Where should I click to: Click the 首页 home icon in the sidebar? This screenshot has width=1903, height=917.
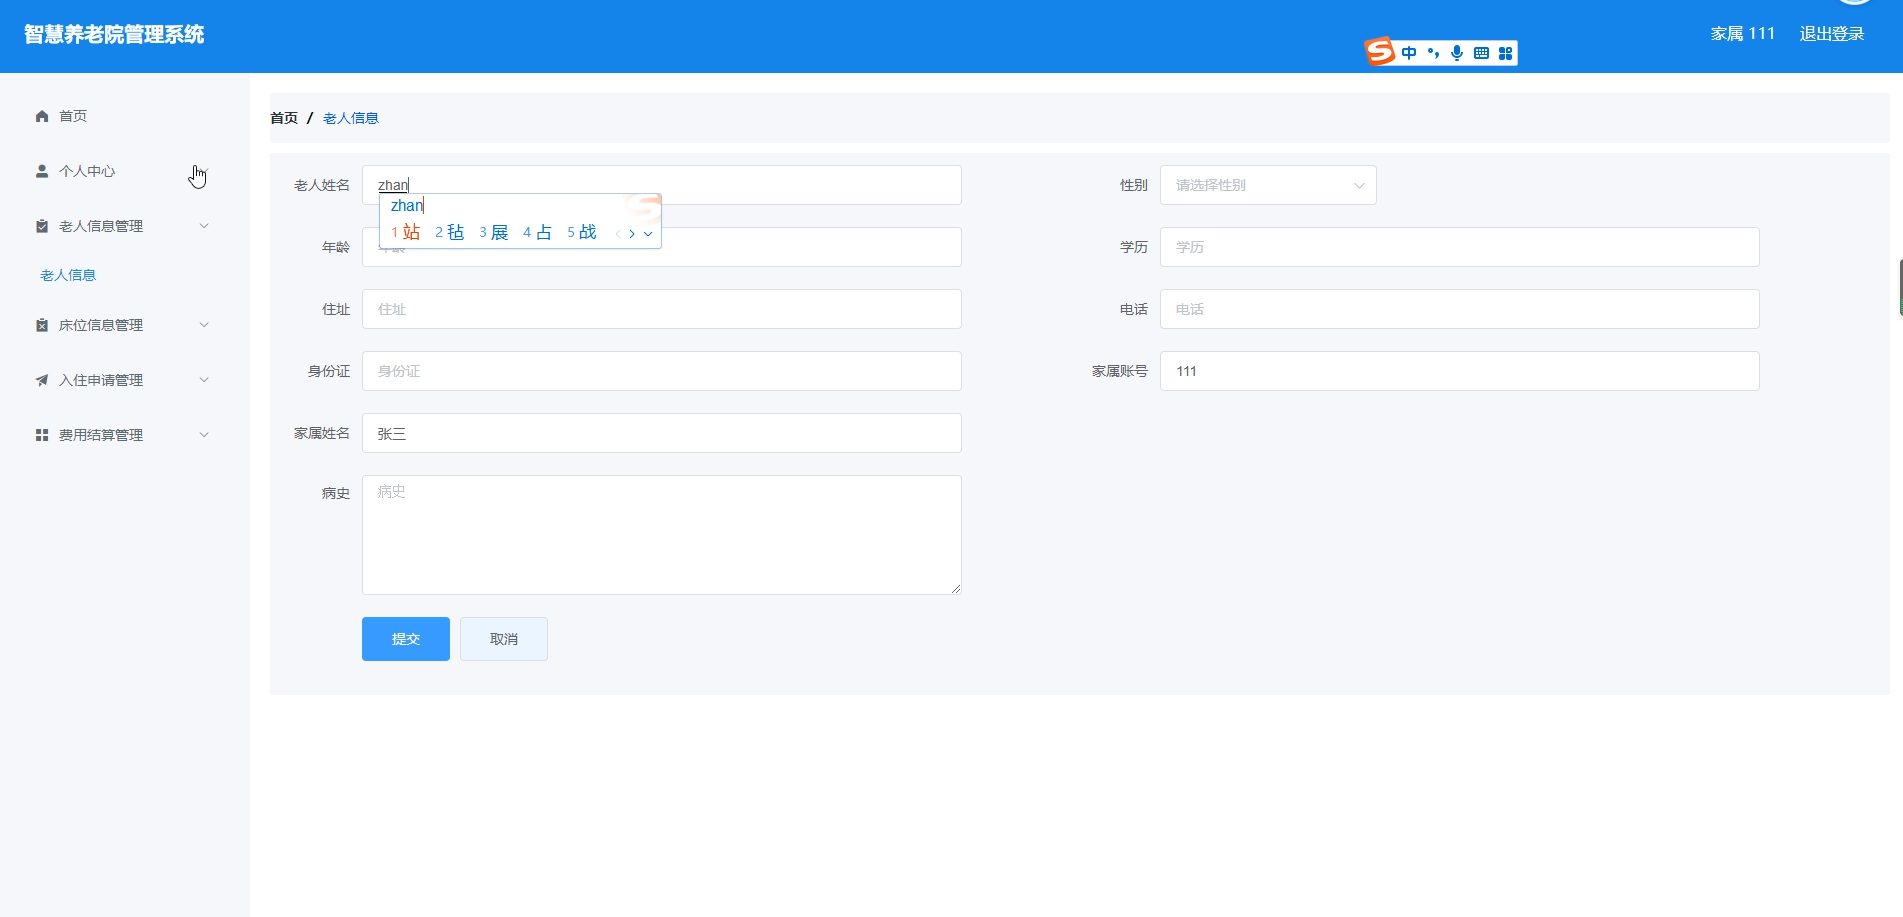pos(42,116)
